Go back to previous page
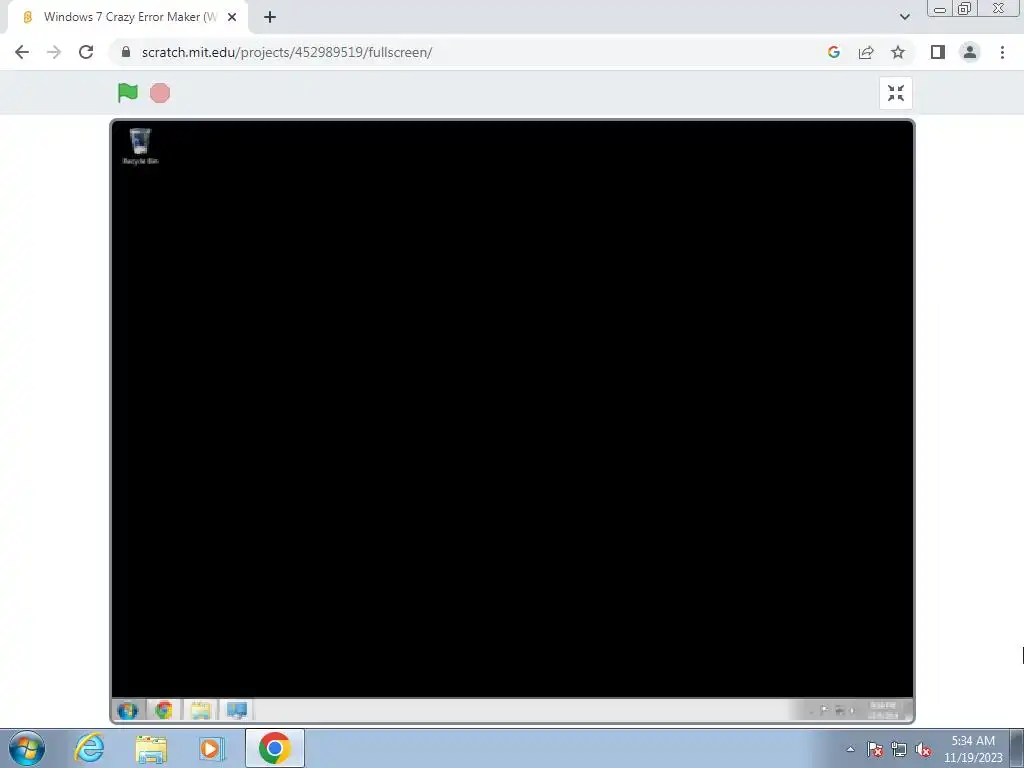Viewport: 1024px width, 768px height. click(x=22, y=52)
